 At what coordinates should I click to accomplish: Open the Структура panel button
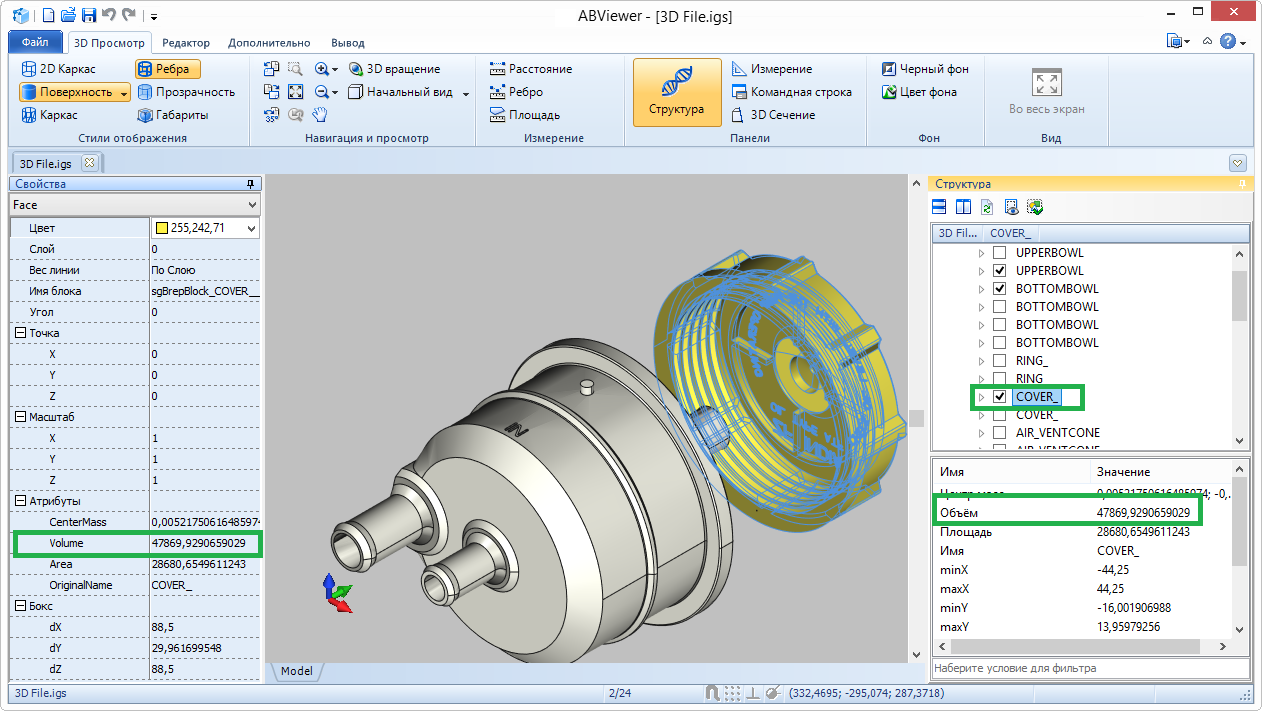[675, 92]
